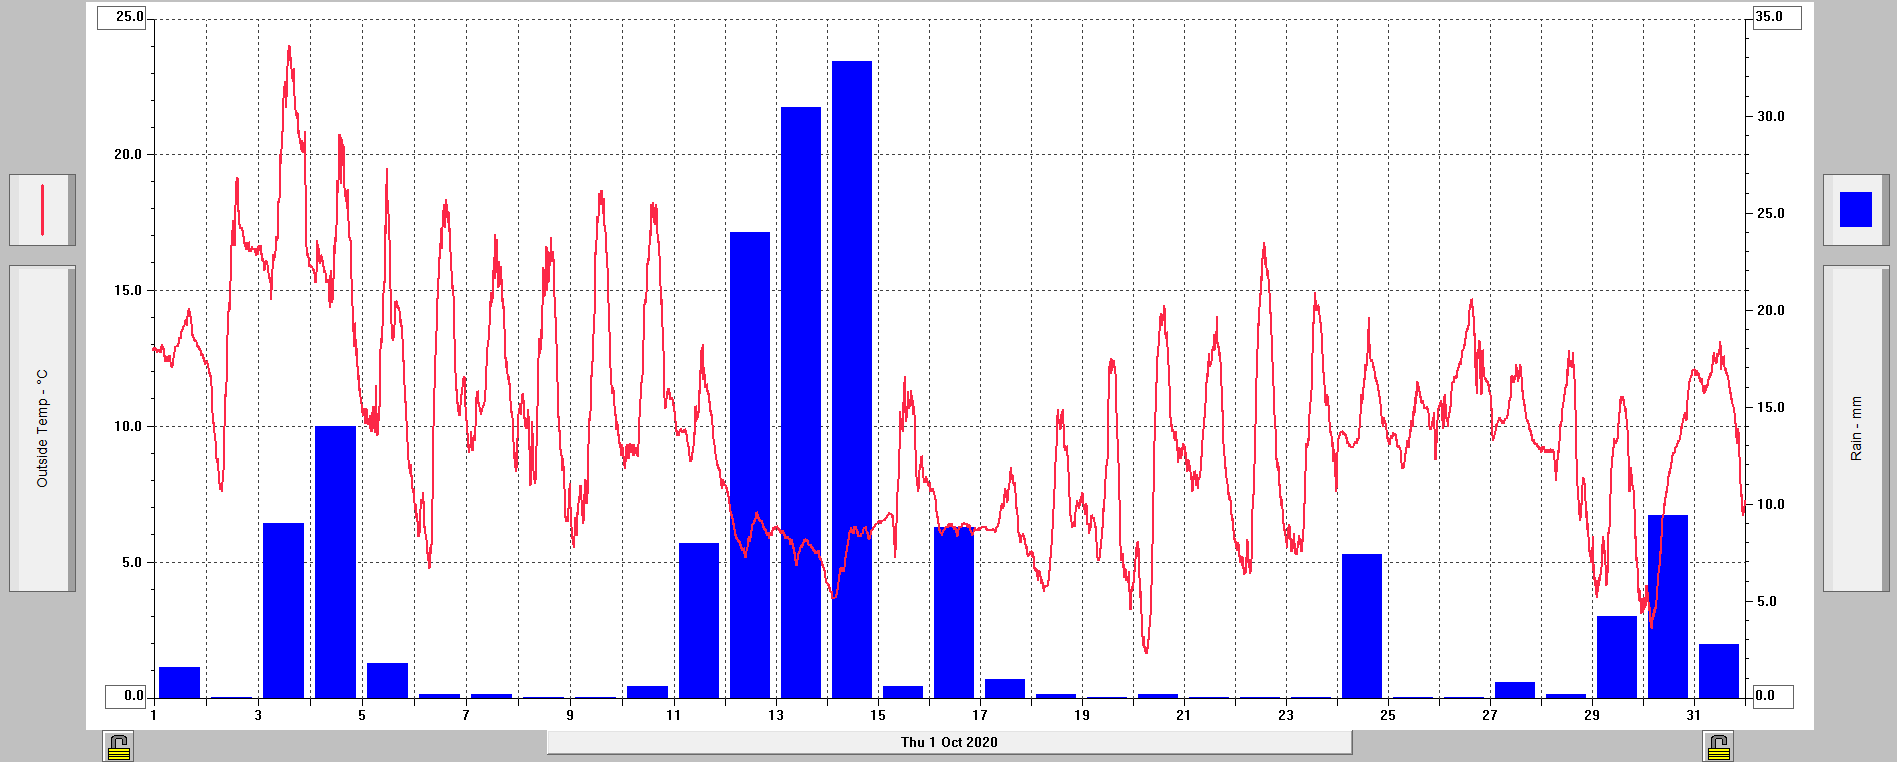Viewport: 1897px width, 762px height.
Task: Click the blue rain color swatch
Action: pyautogui.click(x=1855, y=210)
